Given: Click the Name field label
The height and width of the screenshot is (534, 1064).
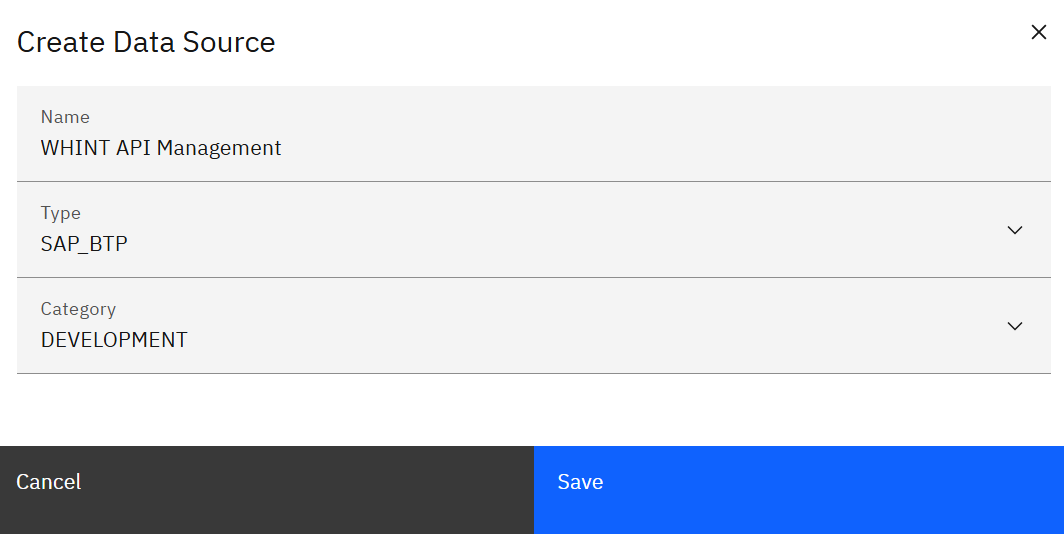Looking at the screenshot, I should (65, 117).
